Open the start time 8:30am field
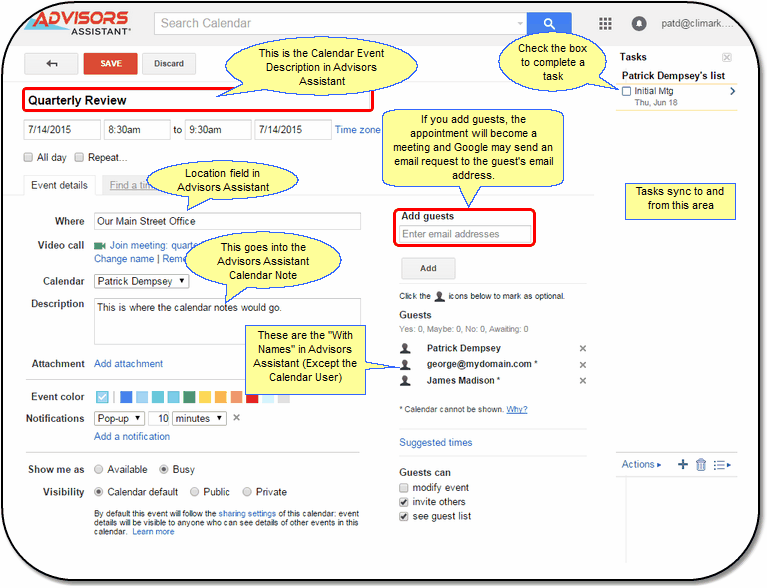The width and height of the screenshot is (767, 588). 137,130
